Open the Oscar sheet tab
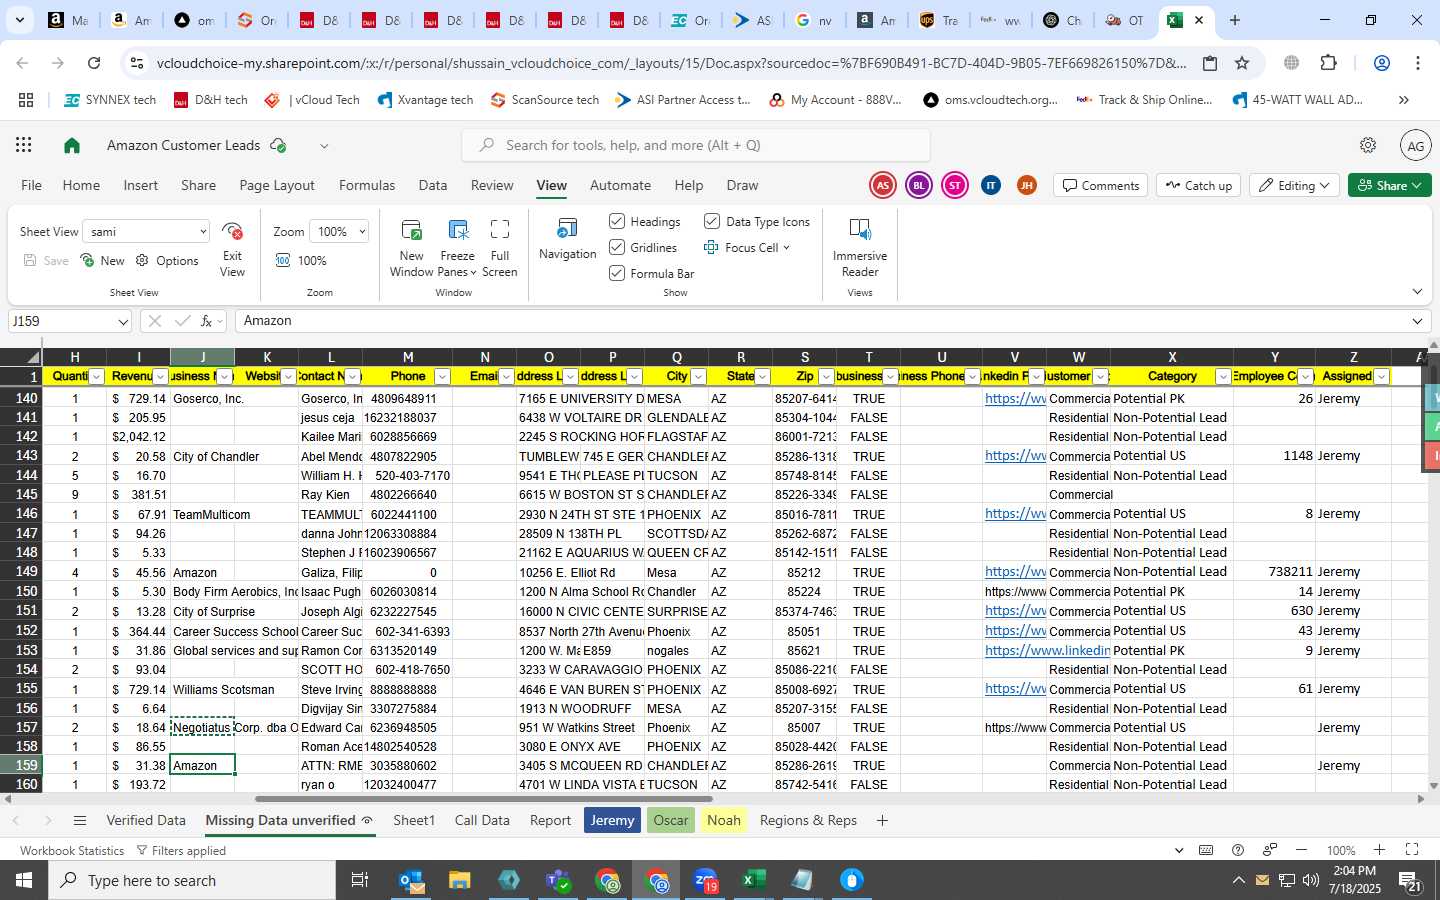The width and height of the screenshot is (1440, 900). pyautogui.click(x=670, y=821)
